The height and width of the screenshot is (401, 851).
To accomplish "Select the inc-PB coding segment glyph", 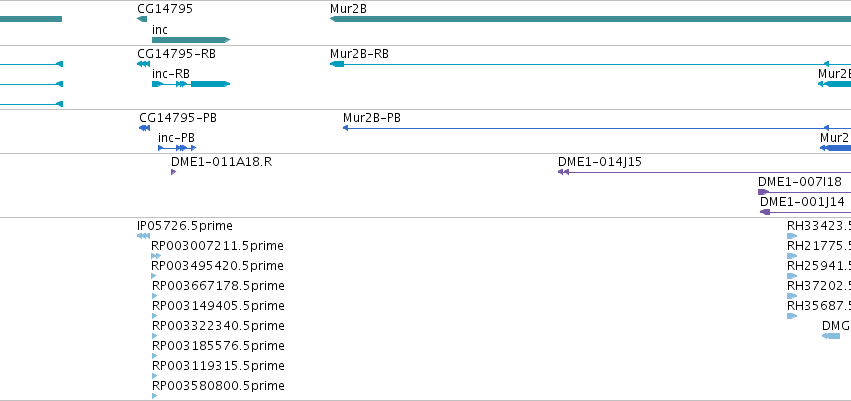I will pos(177,148).
